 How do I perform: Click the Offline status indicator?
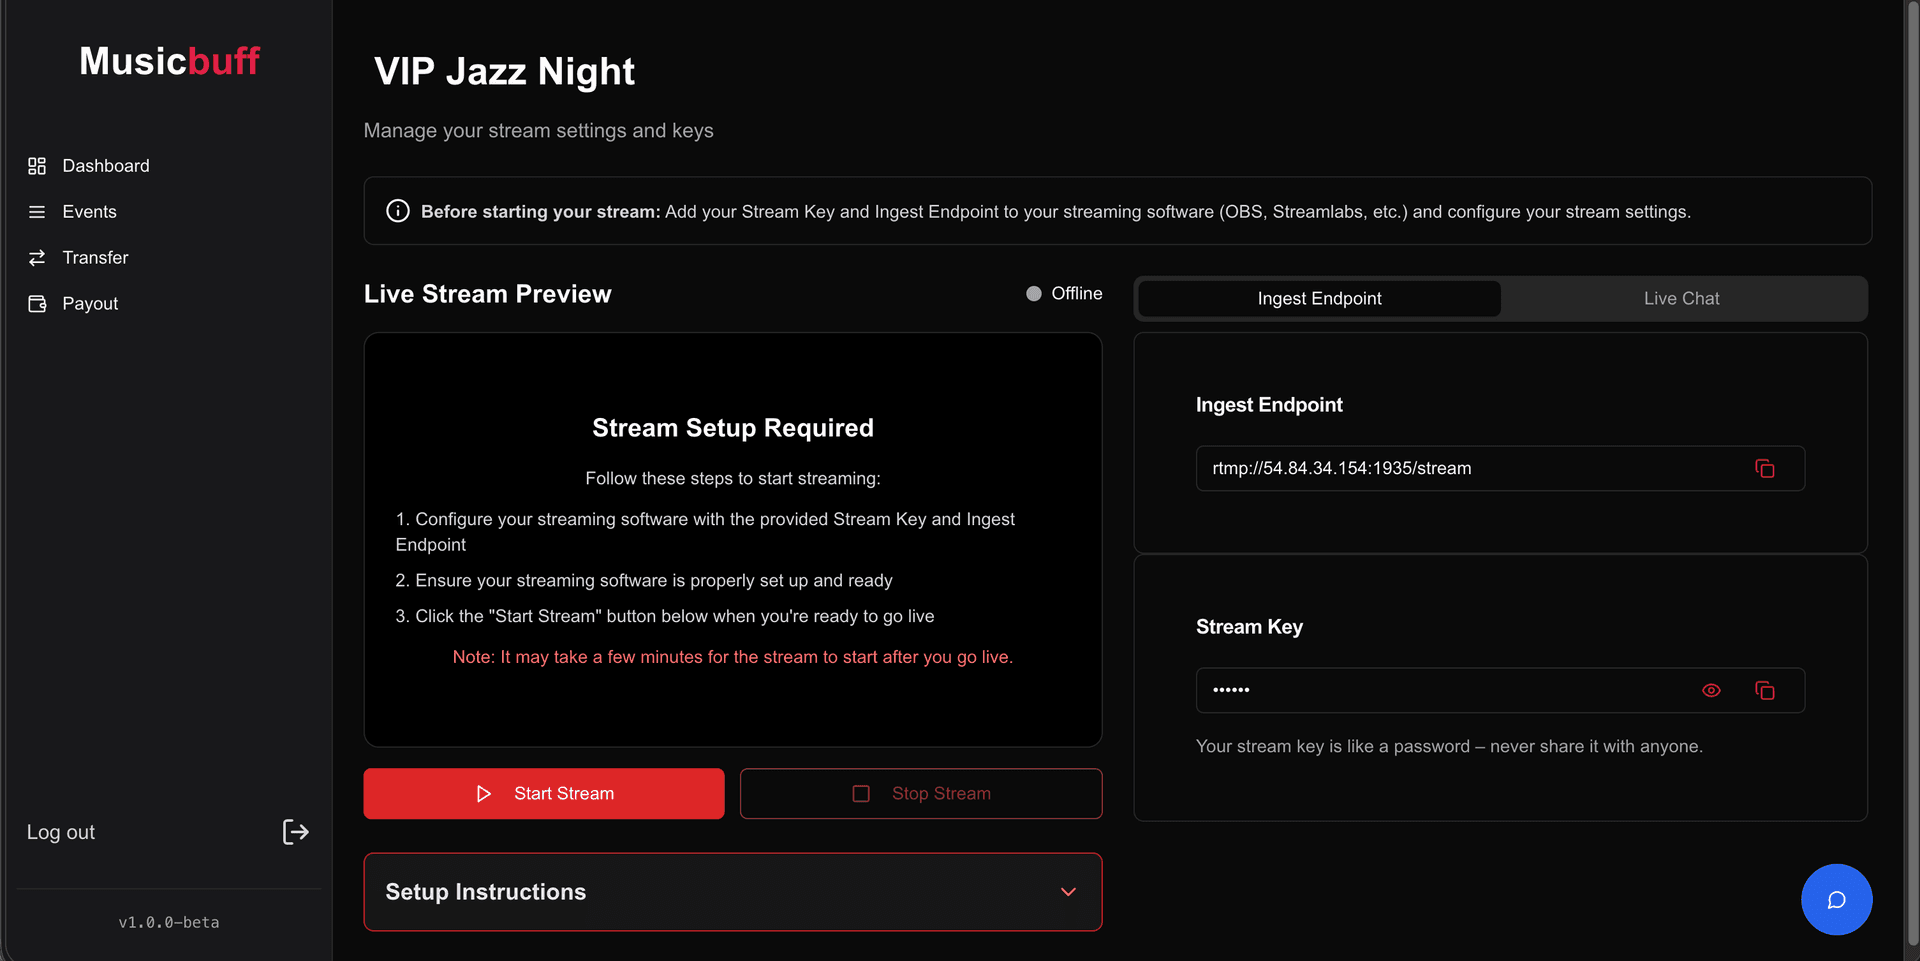click(1034, 293)
